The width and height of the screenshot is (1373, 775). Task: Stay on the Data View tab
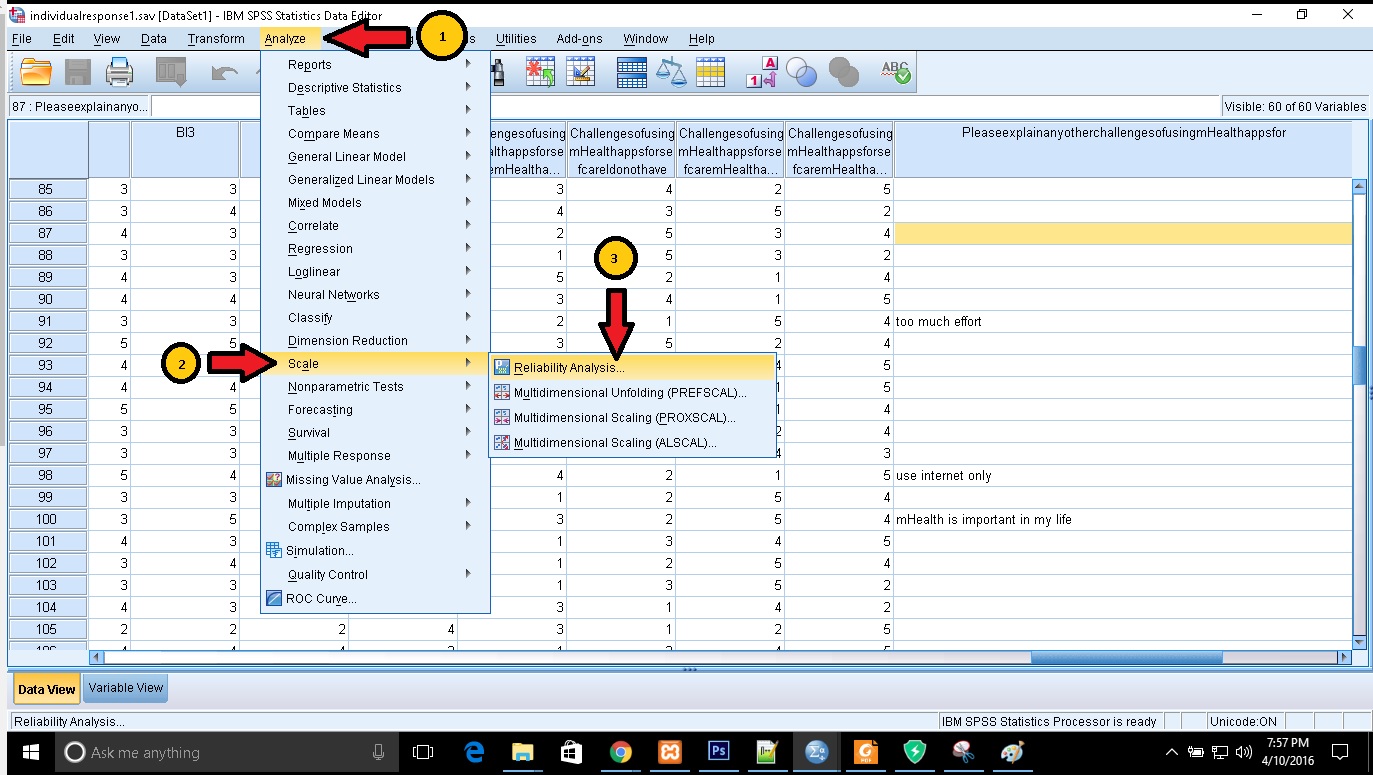point(45,688)
